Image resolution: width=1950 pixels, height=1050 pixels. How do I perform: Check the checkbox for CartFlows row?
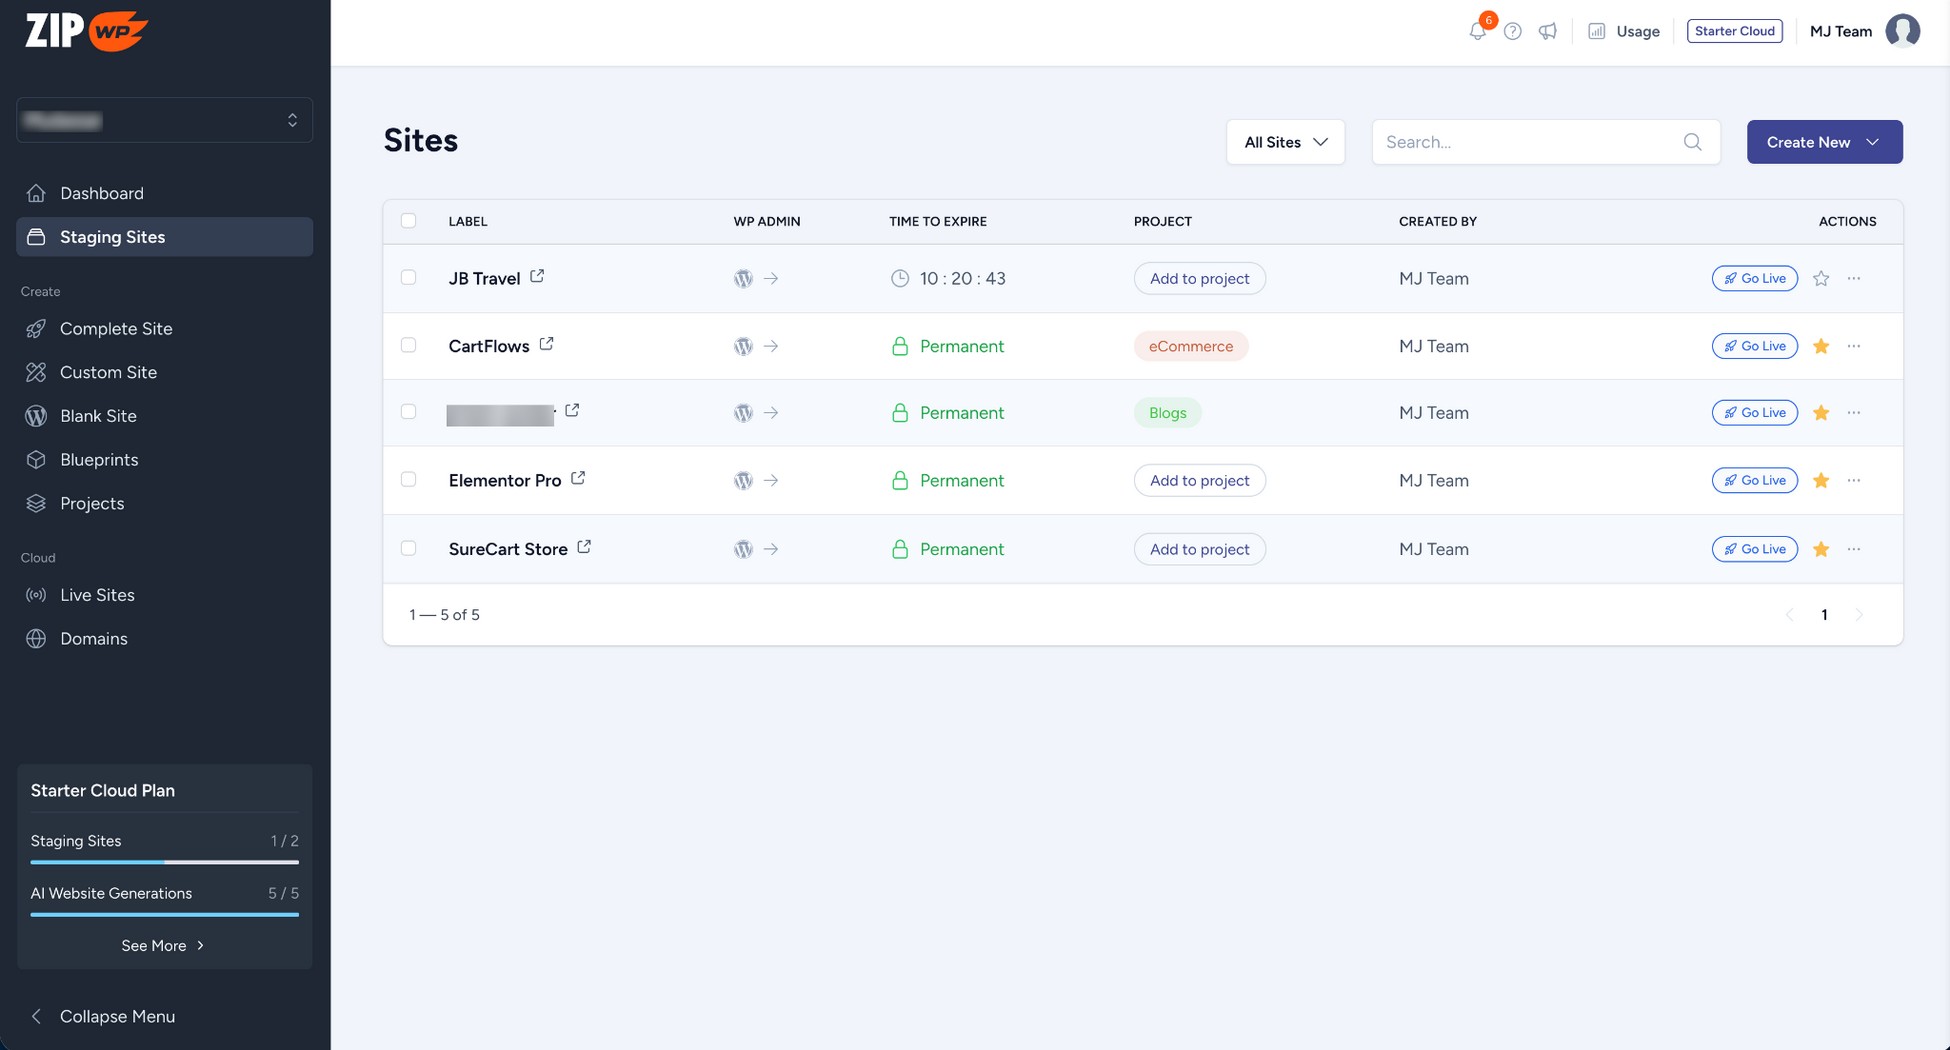pos(408,345)
